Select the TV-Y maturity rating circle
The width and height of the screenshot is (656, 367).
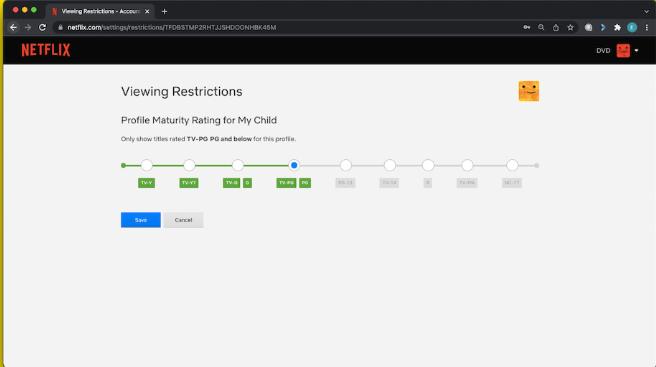(x=146, y=165)
